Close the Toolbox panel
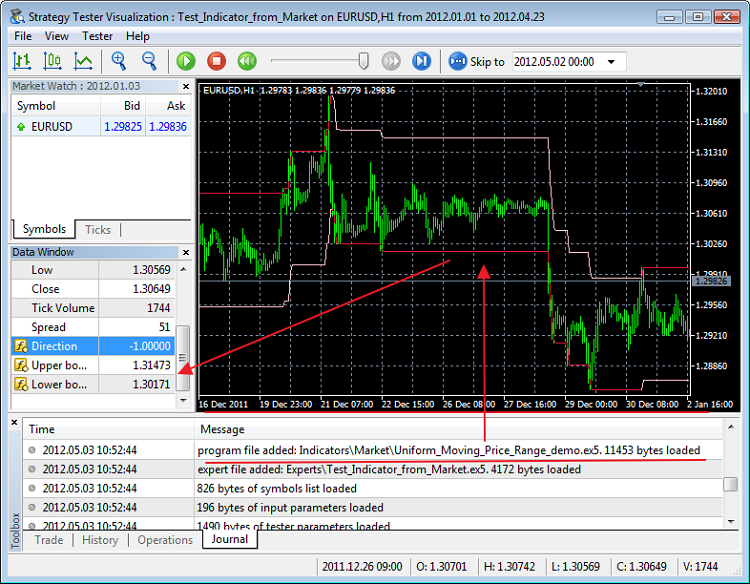Viewport: 750px width, 584px height. point(14,422)
